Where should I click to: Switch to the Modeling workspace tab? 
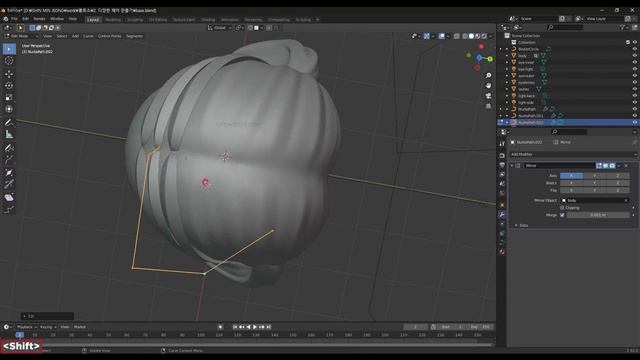click(113, 20)
